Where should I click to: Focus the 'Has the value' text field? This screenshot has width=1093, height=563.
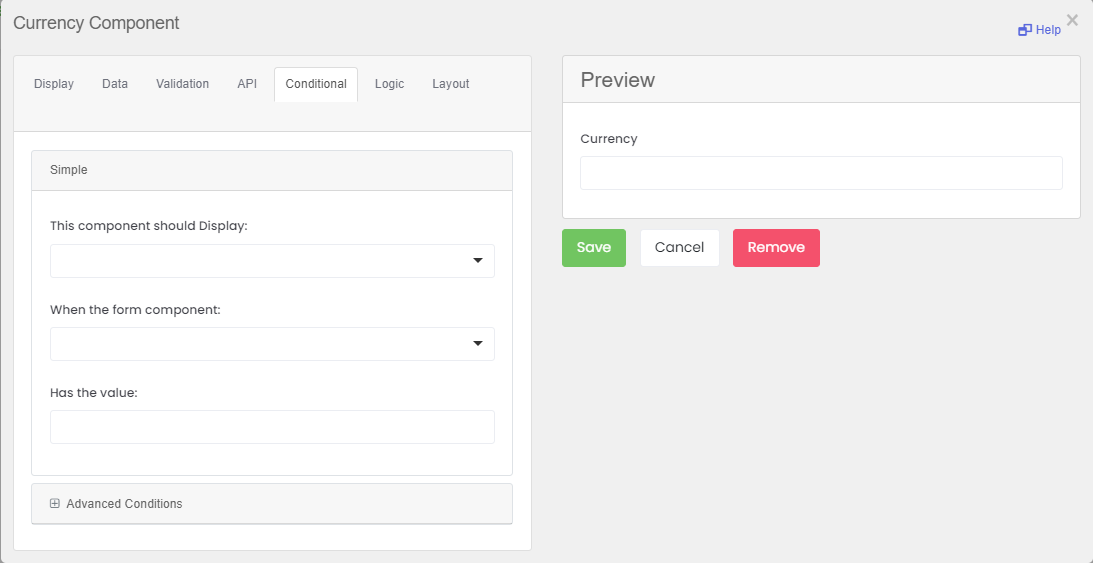click(x=273, y=426)
